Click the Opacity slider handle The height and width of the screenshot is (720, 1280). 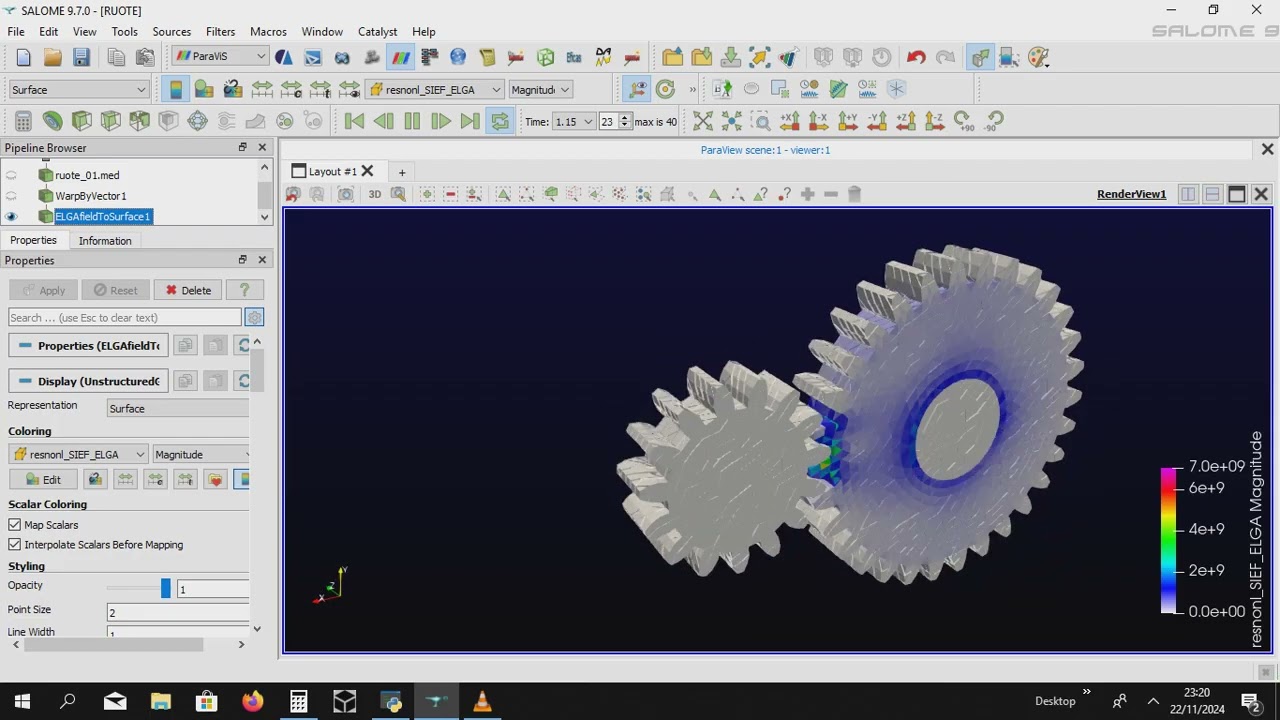pos(165,589)
